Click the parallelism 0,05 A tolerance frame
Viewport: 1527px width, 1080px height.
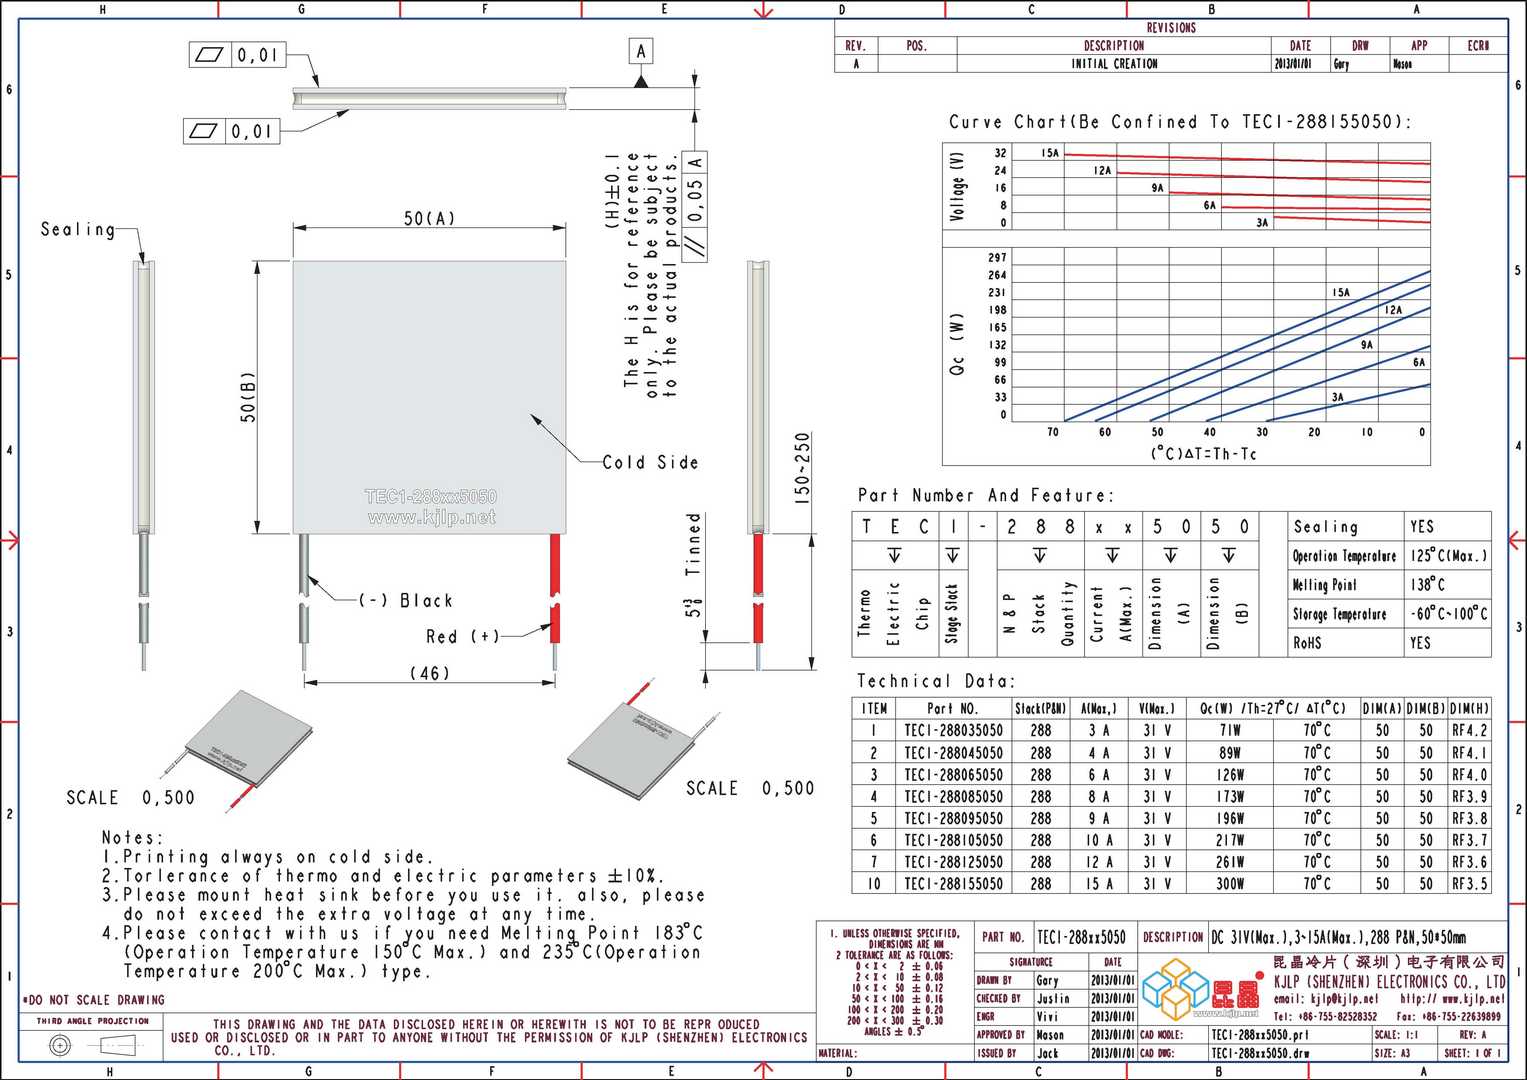(694, 205)
